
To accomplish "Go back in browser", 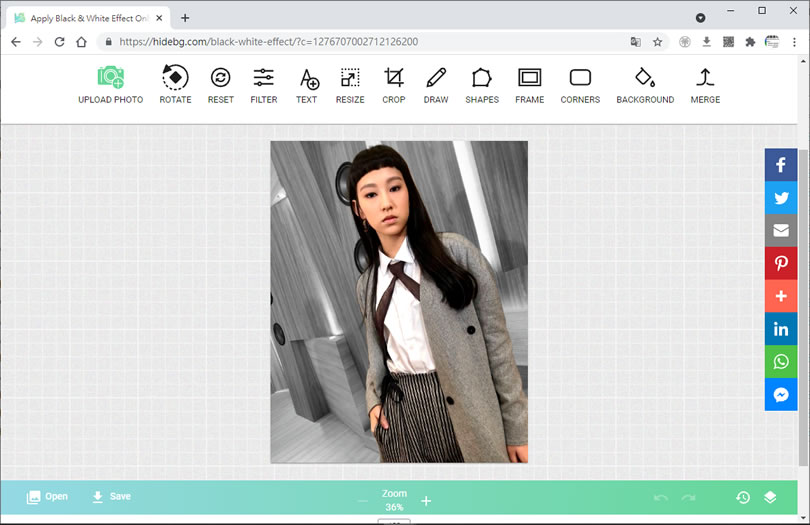I will coord(16,42).
